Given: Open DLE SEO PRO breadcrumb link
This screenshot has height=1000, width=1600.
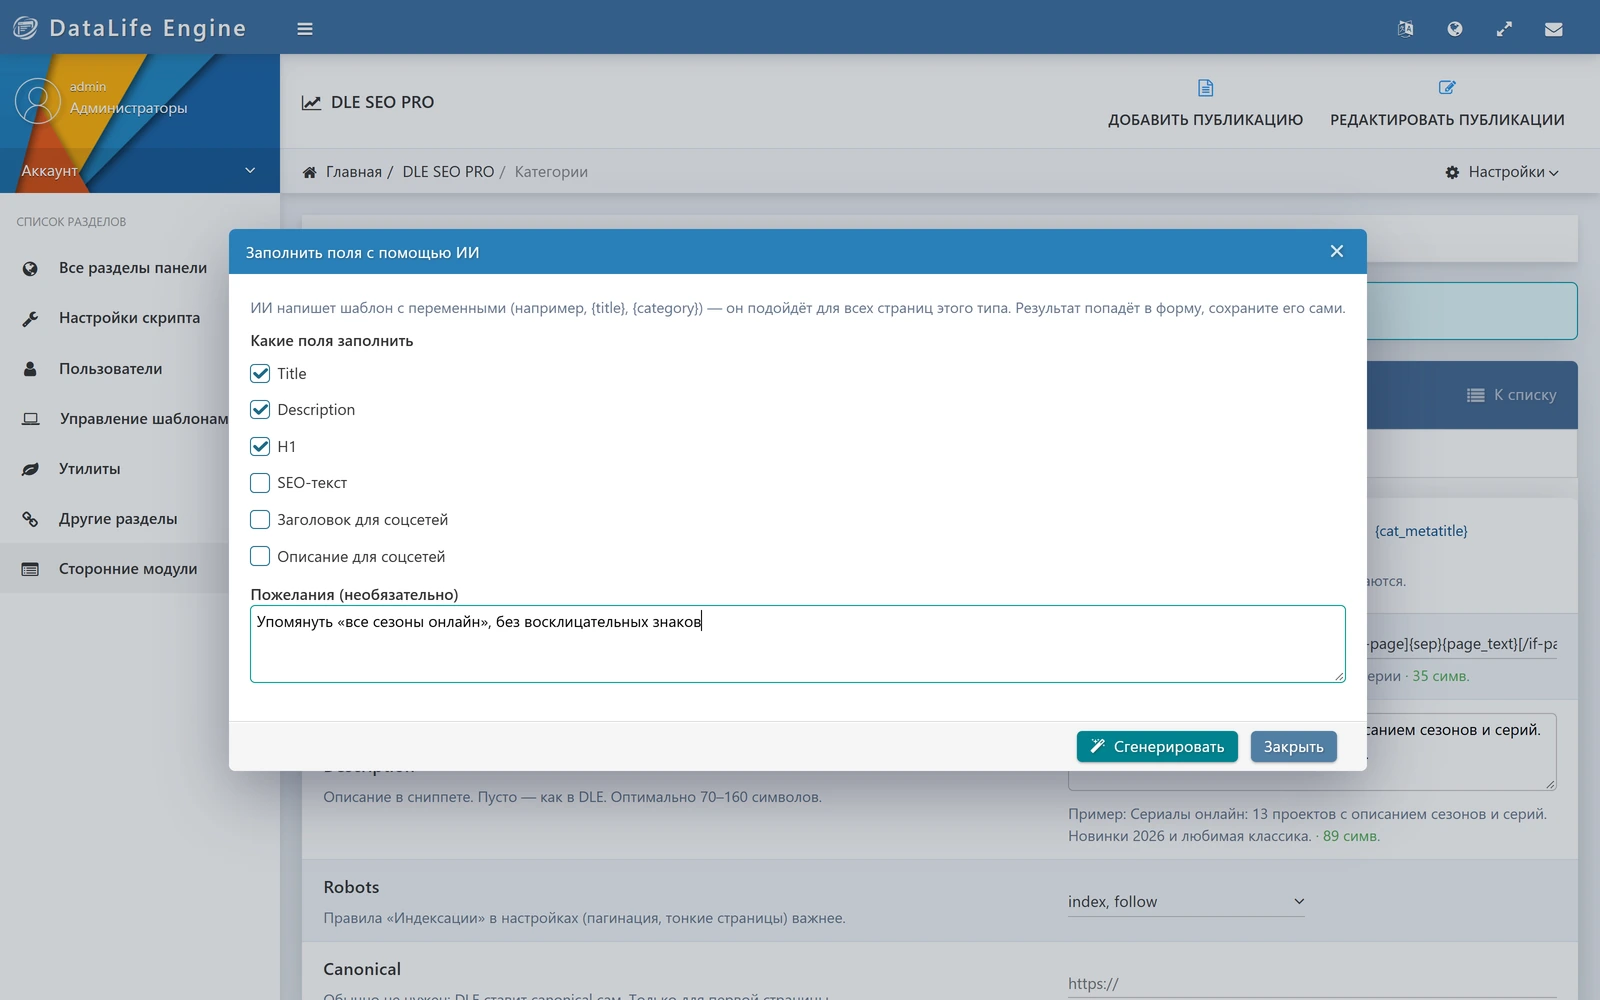Looking at the screenshot, I should coord(448,172).
